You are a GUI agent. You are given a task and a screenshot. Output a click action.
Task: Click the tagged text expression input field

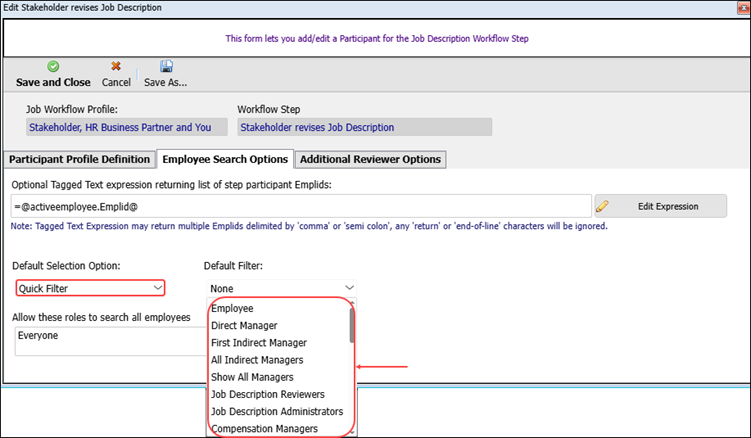[300, 206]
